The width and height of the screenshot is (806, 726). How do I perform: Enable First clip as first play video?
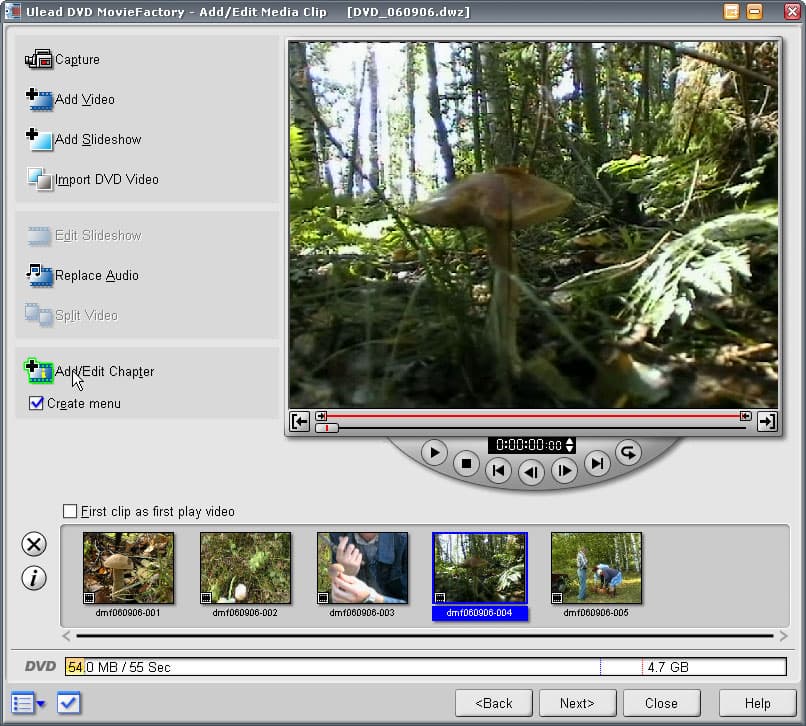pyautogui.click(x=70, y=512)
